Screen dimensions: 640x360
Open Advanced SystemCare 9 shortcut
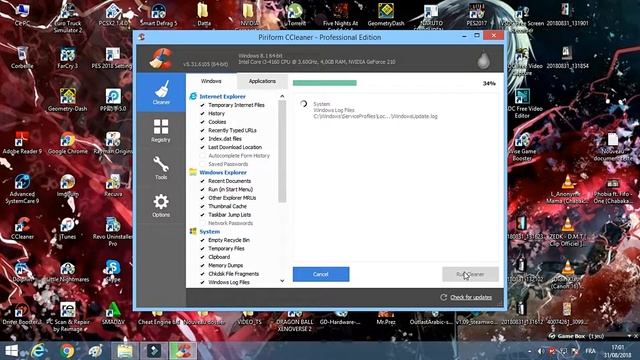pos(22,189)
